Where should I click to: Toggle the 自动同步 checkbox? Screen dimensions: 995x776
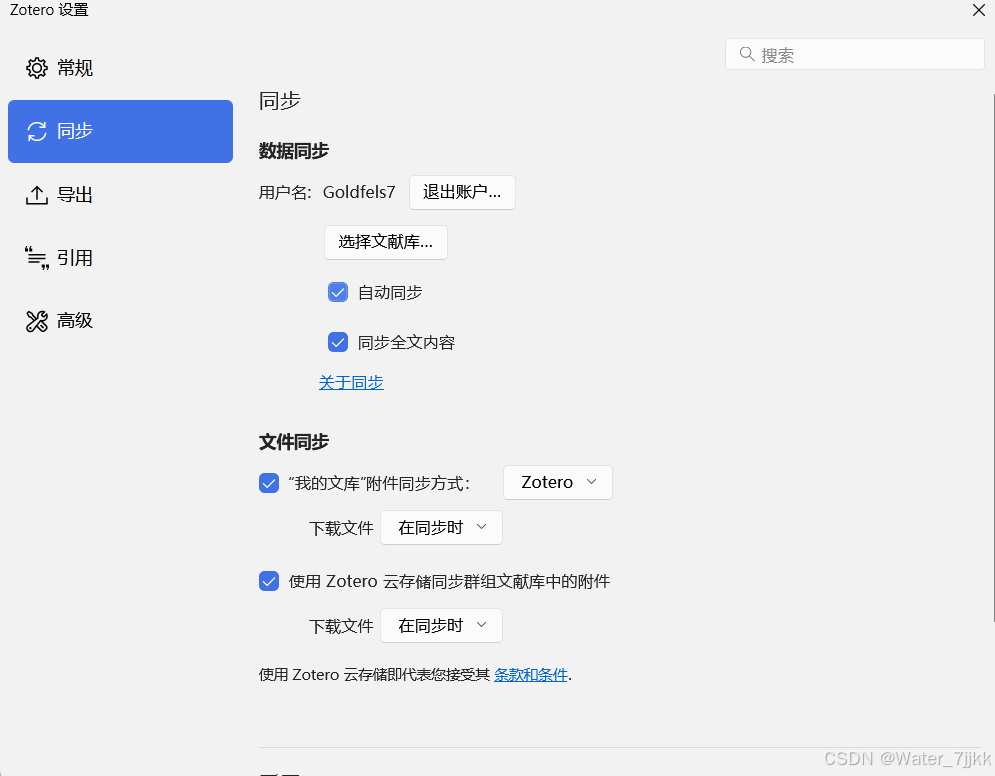click(x=338, y=293)
